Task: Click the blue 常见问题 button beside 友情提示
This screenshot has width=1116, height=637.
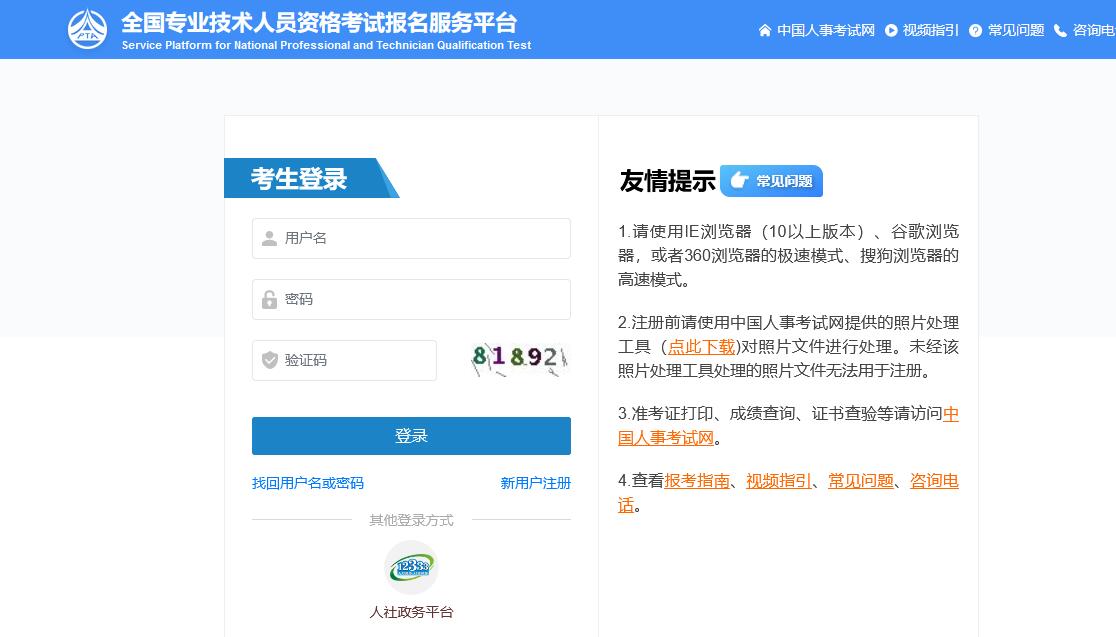Action: pyautogui.click(x=772, y=181)
